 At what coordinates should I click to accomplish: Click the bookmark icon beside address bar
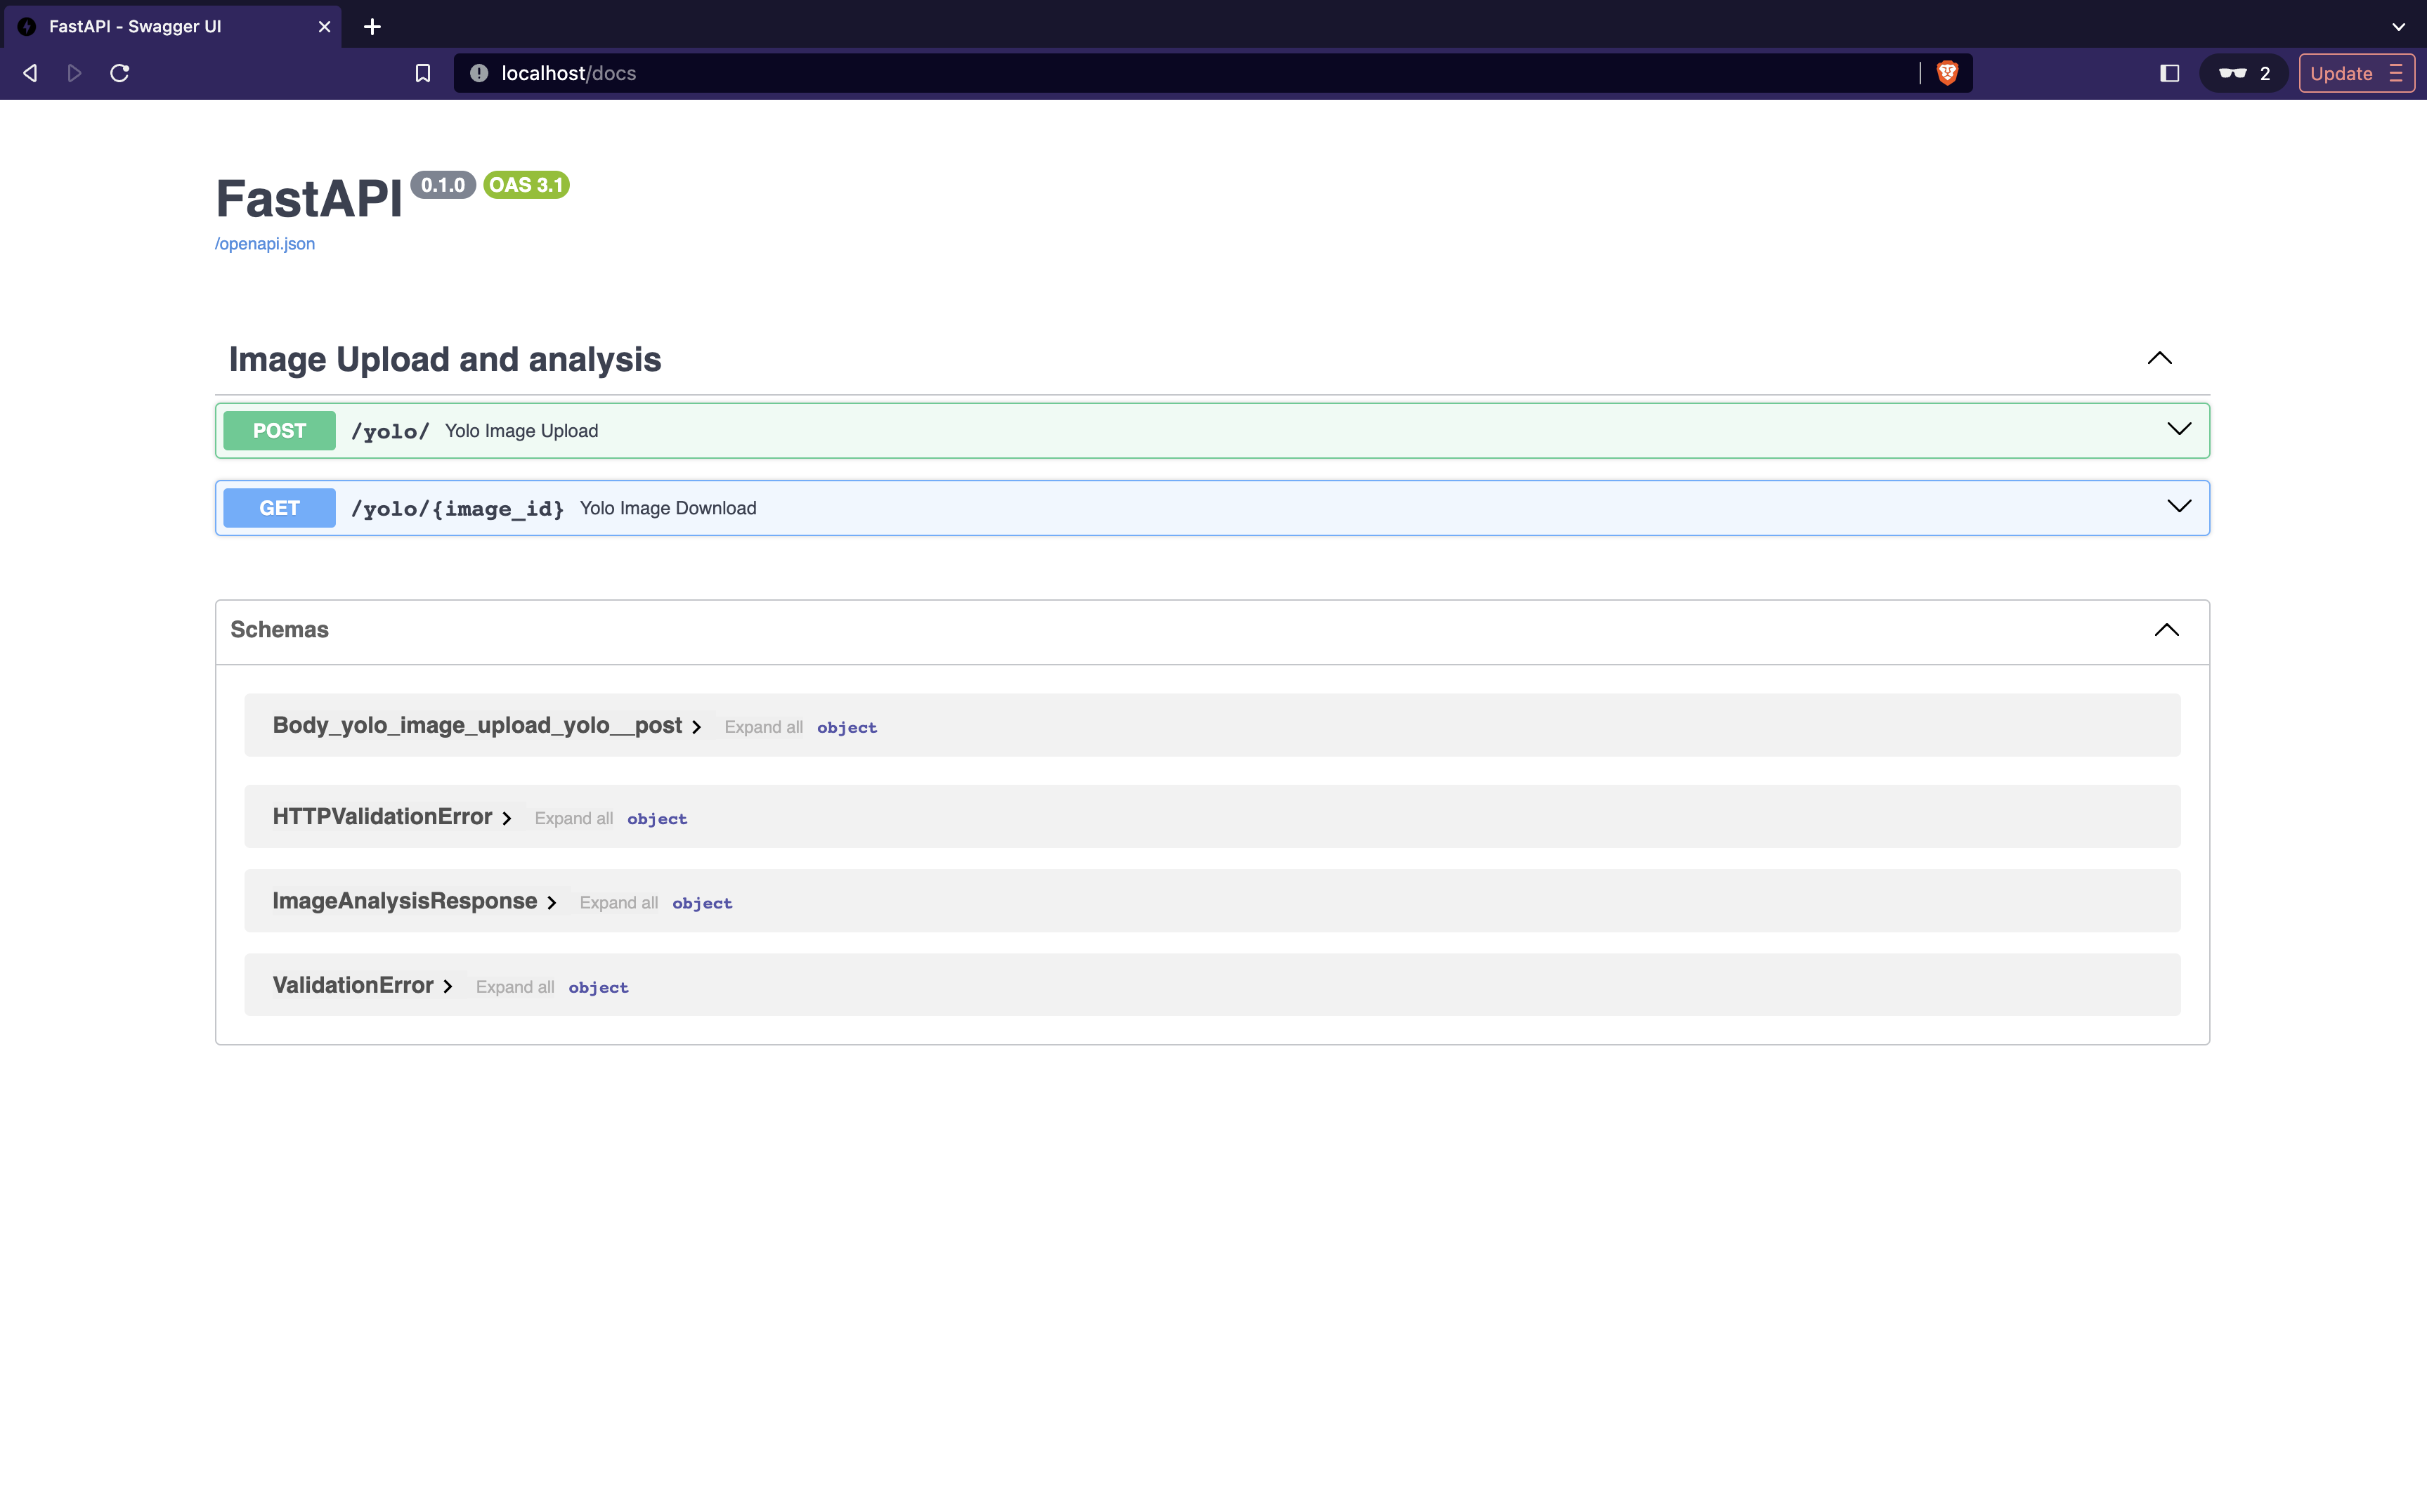(x=422, y=73)
